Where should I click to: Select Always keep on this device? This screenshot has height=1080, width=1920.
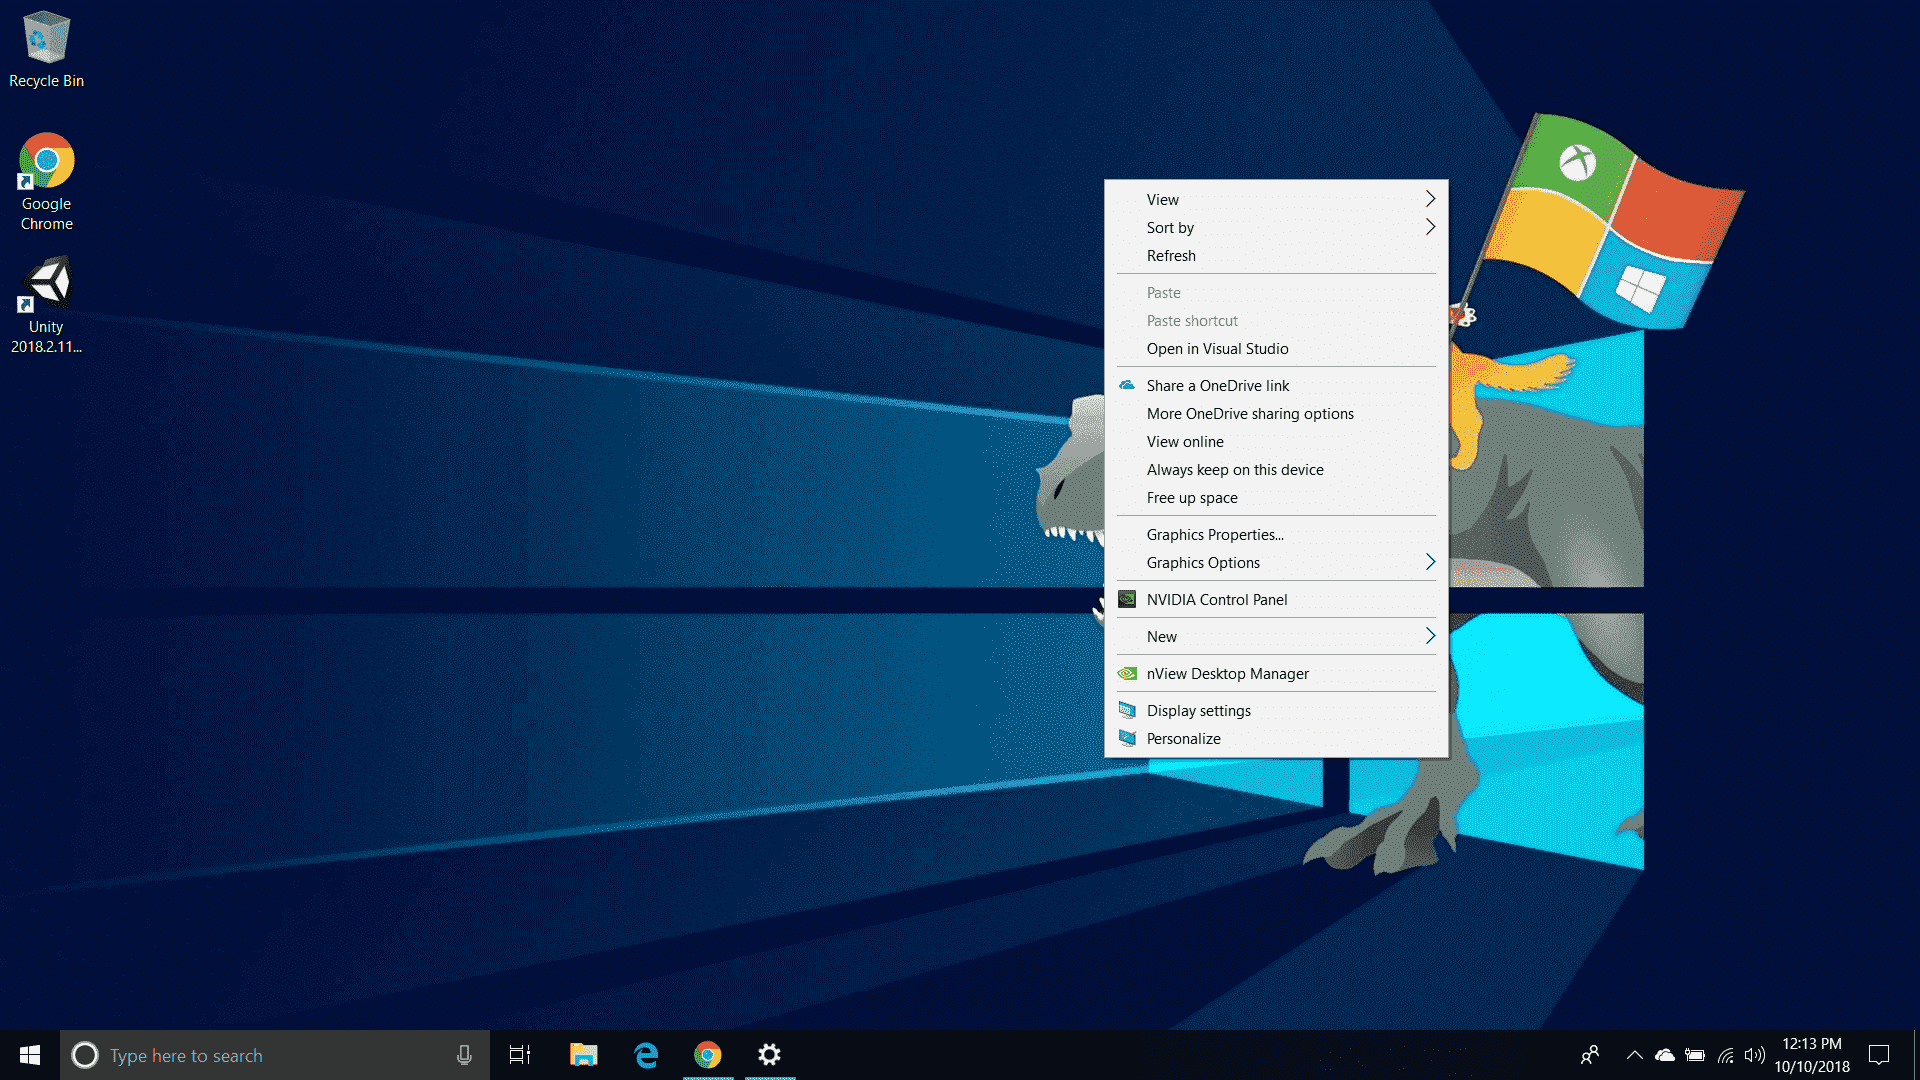coord(1276,469)
